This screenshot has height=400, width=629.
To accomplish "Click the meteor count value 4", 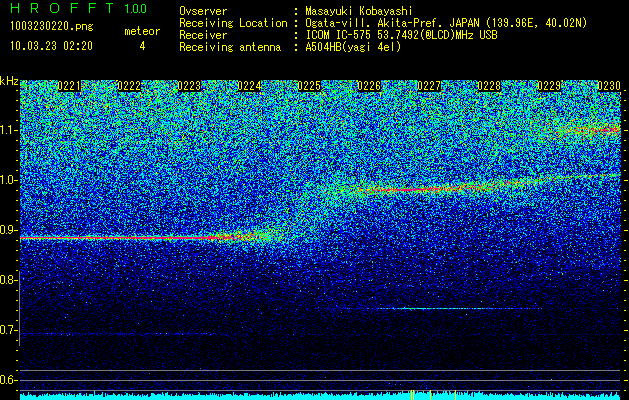I will (142, 46).
